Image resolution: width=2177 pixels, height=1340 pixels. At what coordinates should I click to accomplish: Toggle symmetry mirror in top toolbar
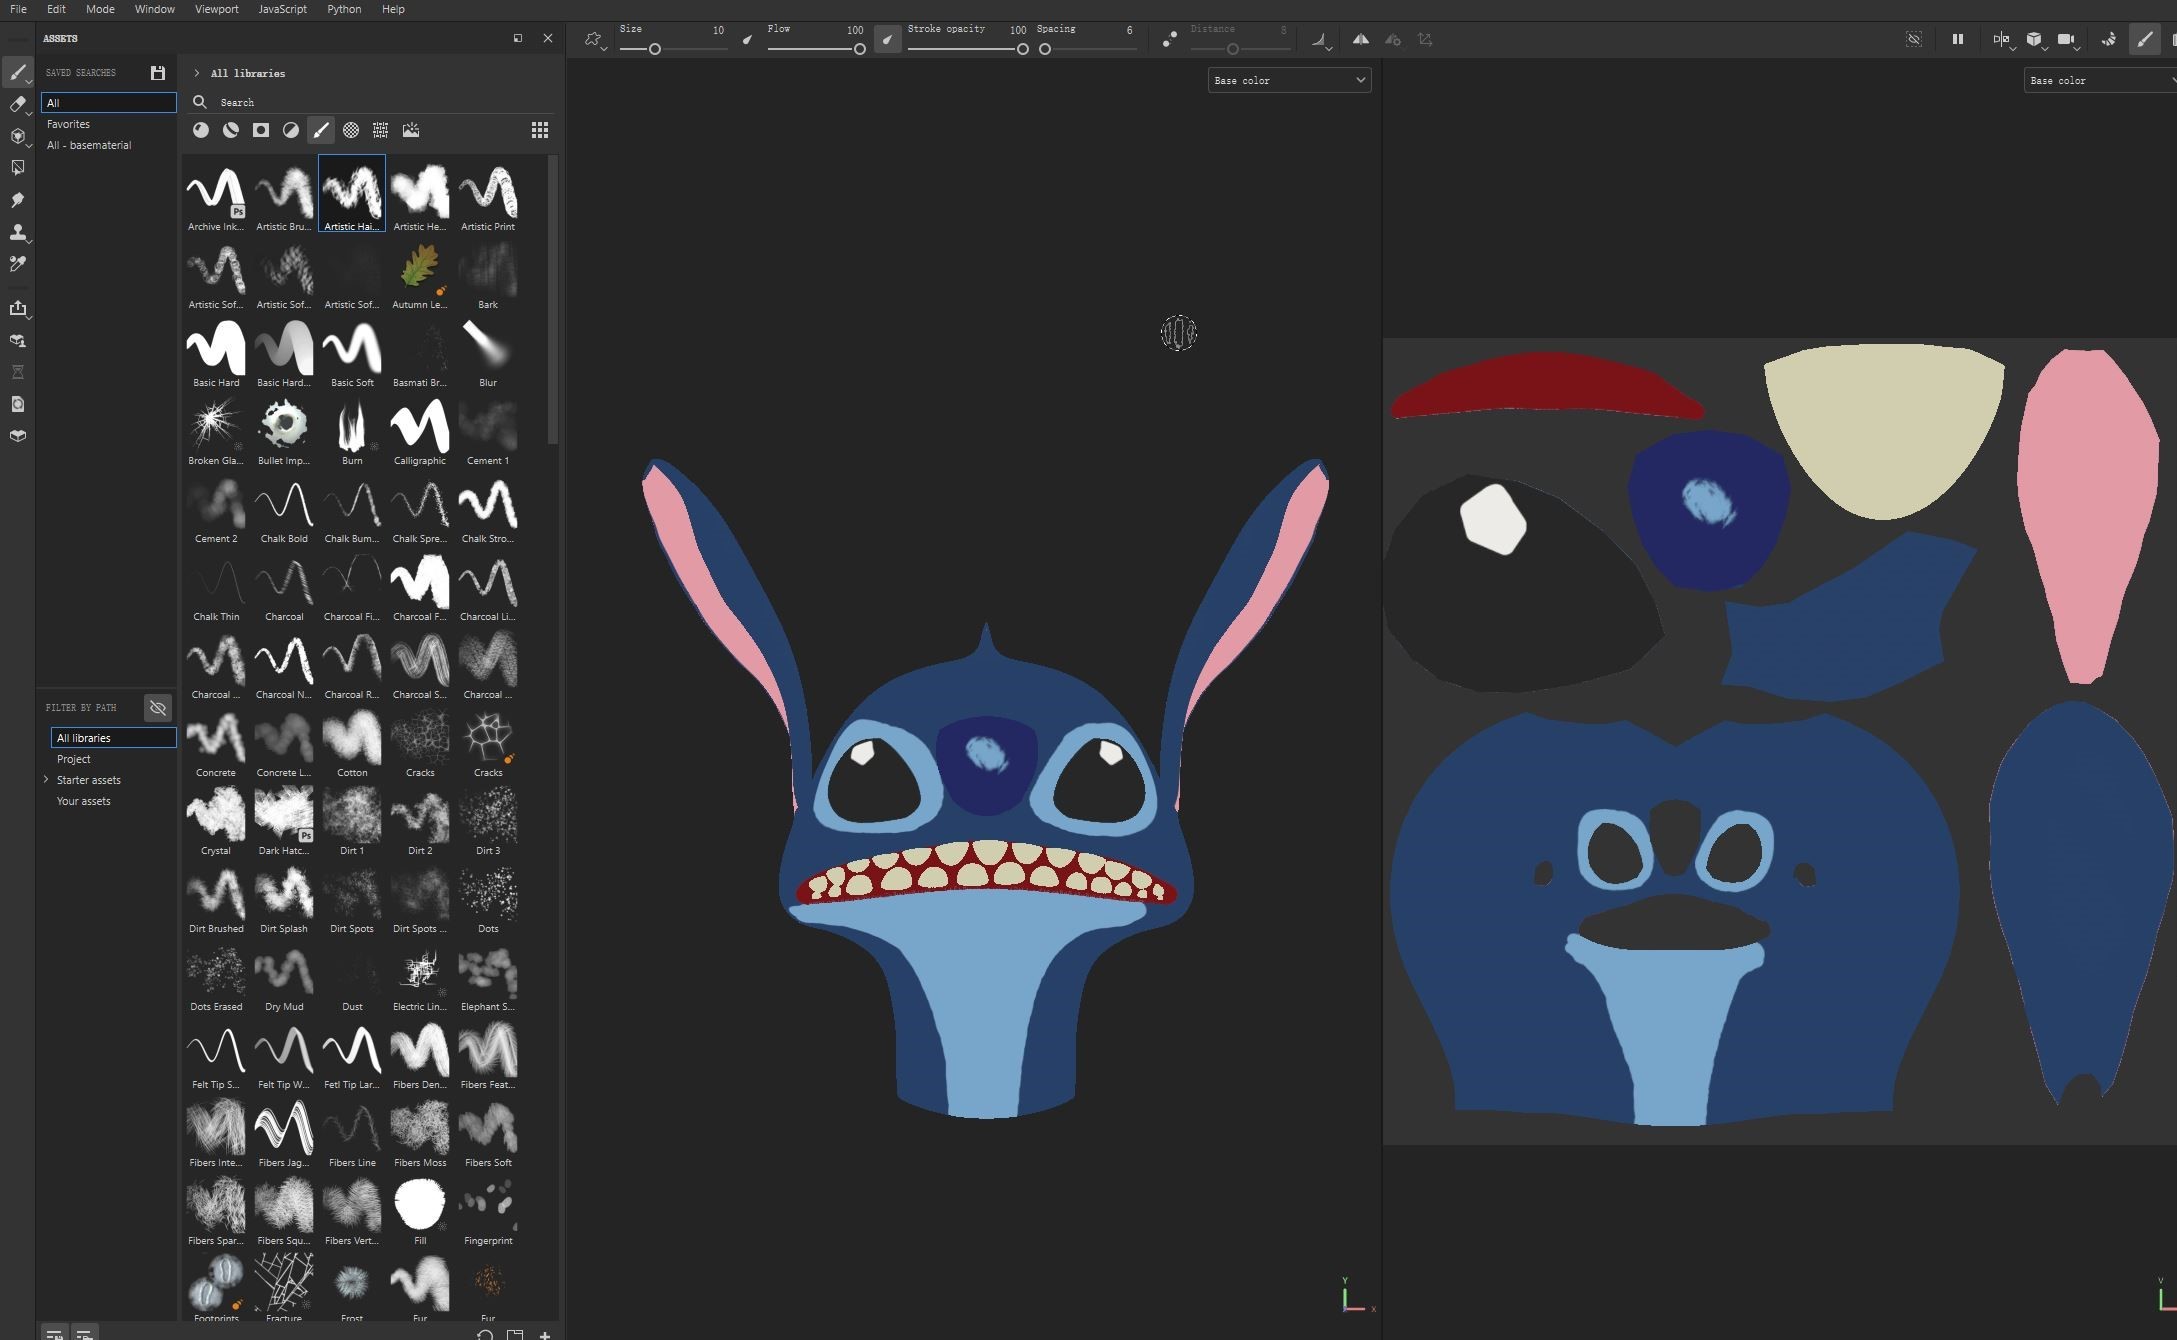tap(1360, 39)
